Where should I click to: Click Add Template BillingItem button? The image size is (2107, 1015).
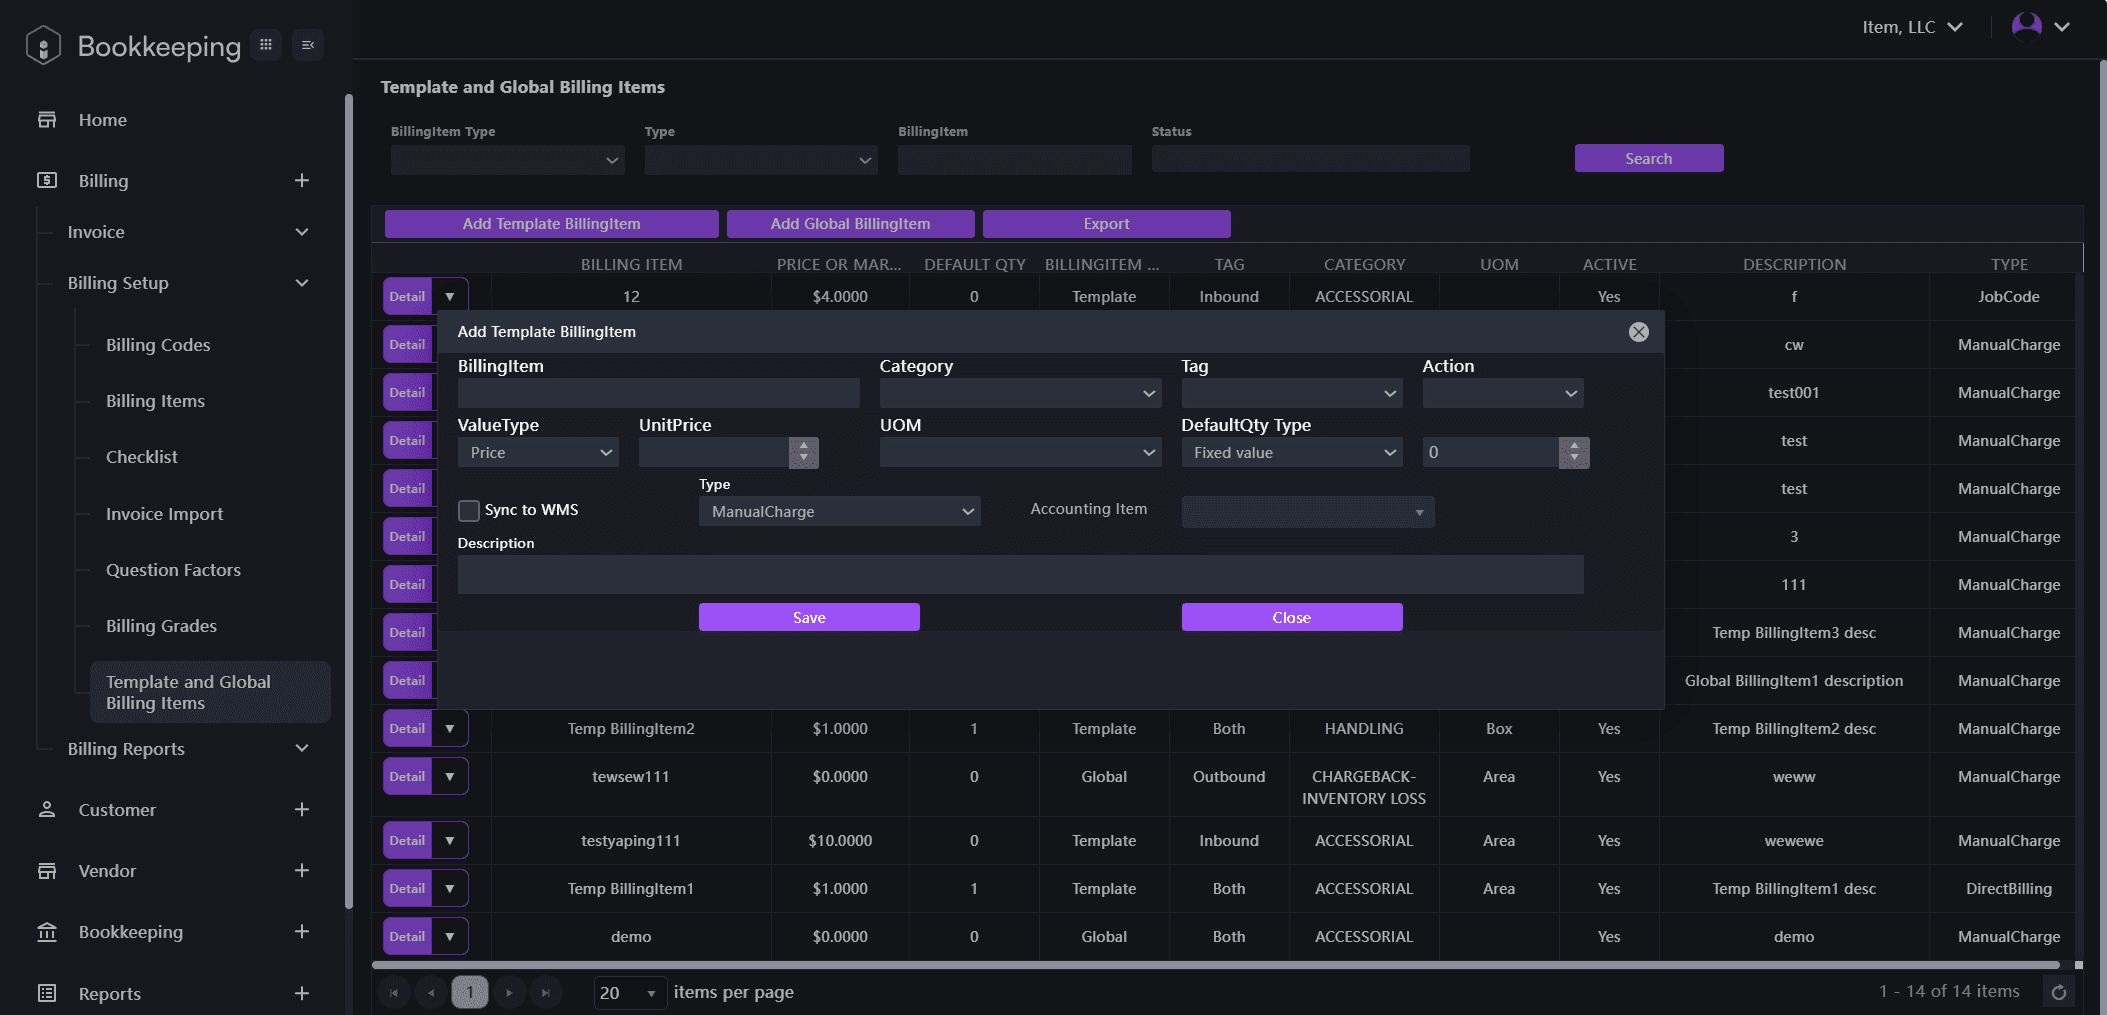coord(551,224)
